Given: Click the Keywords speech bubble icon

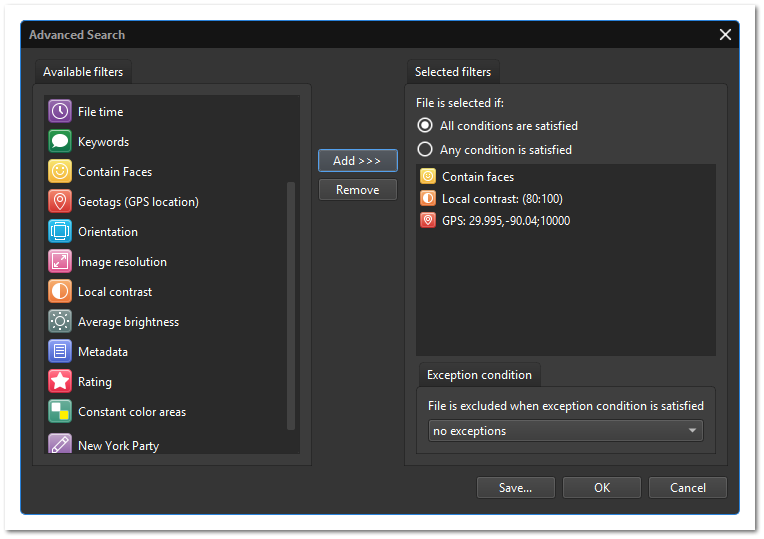Looking at the screenshot, I should [60, 142].
